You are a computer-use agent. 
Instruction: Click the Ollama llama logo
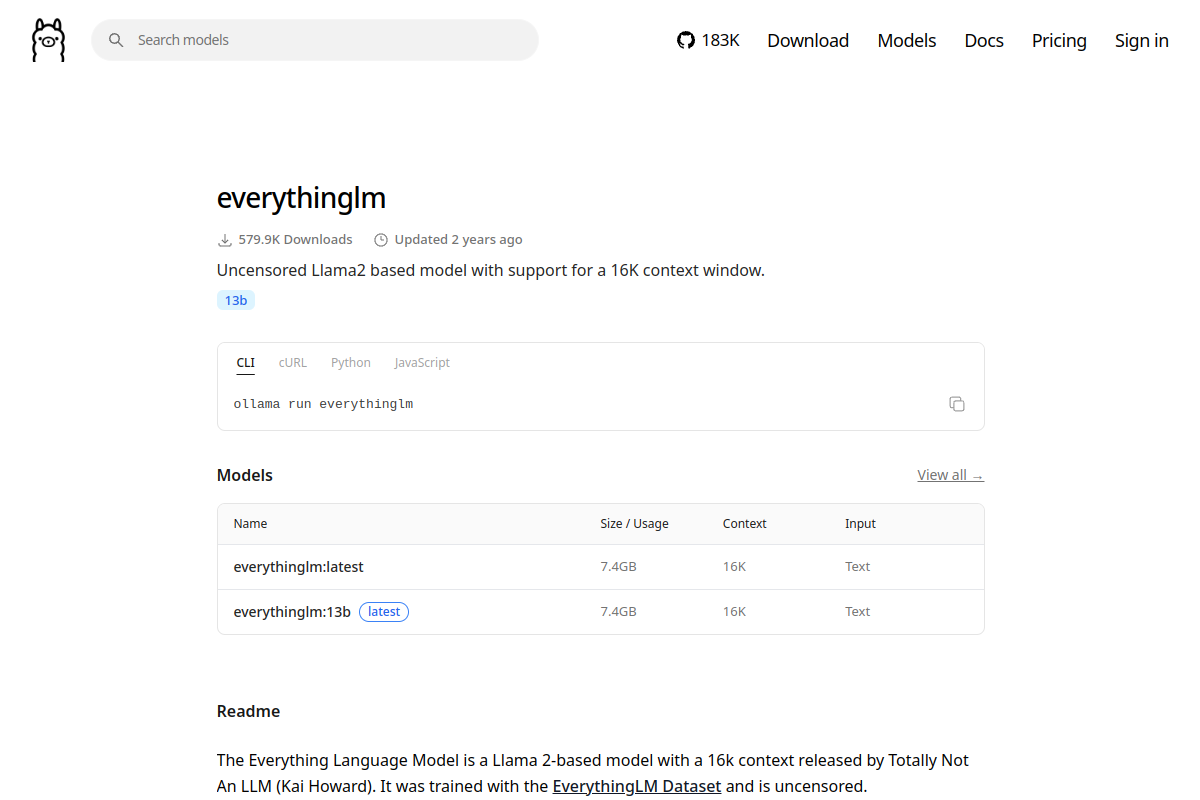48,40
